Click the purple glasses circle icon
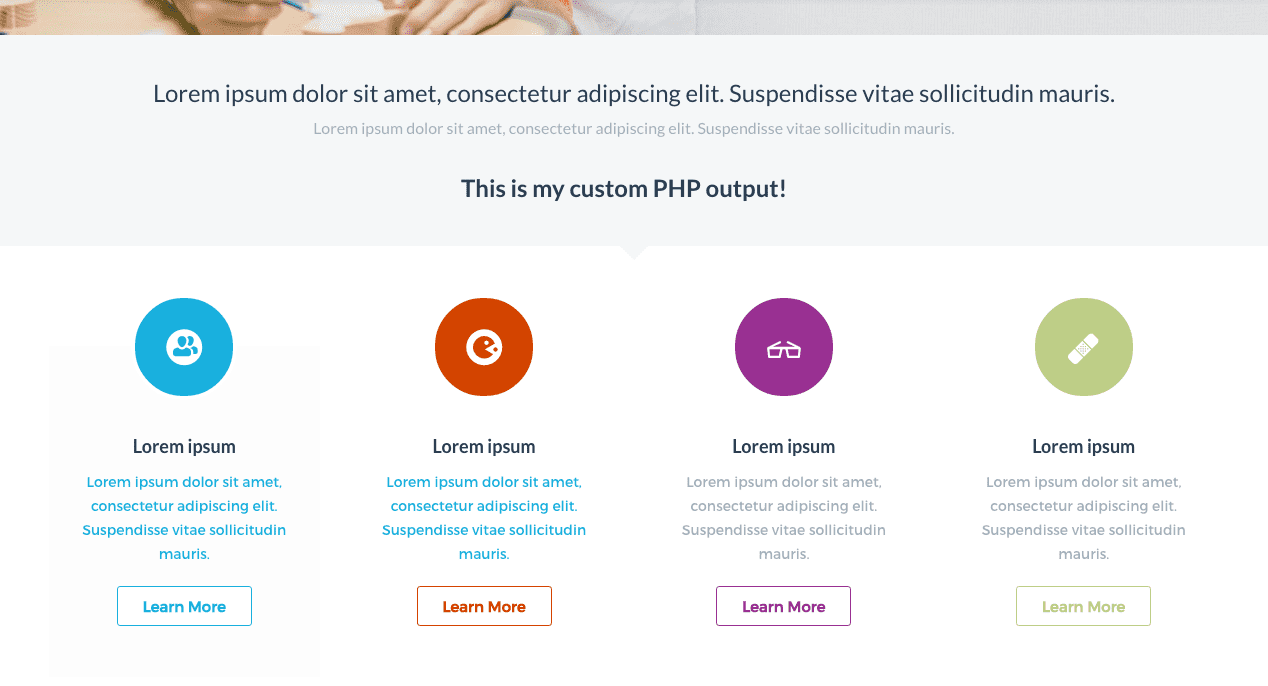 click(x=784, y=347)
